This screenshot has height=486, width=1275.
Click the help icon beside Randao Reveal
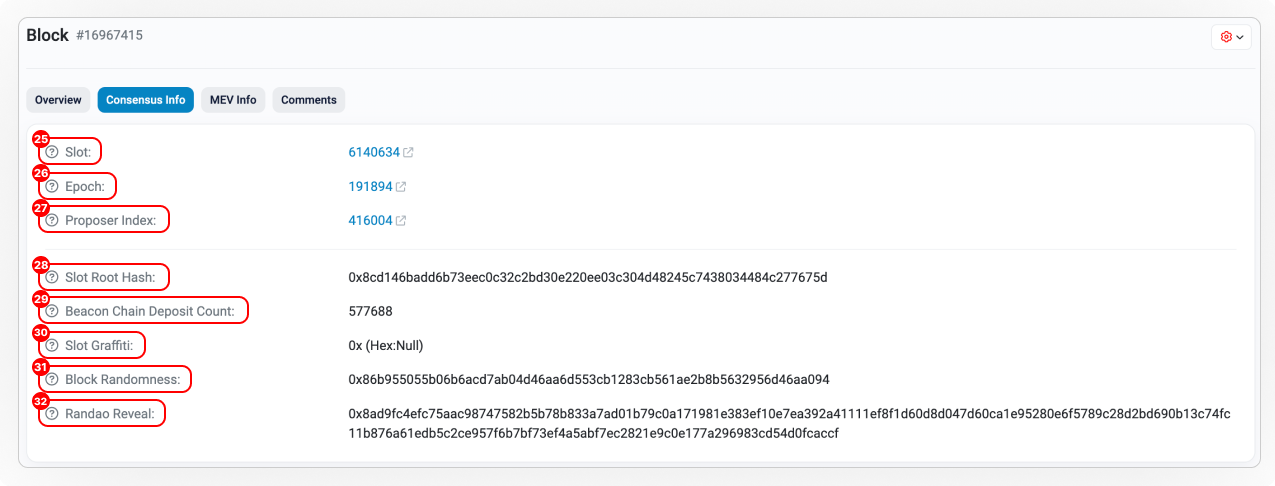click(52, 413)
